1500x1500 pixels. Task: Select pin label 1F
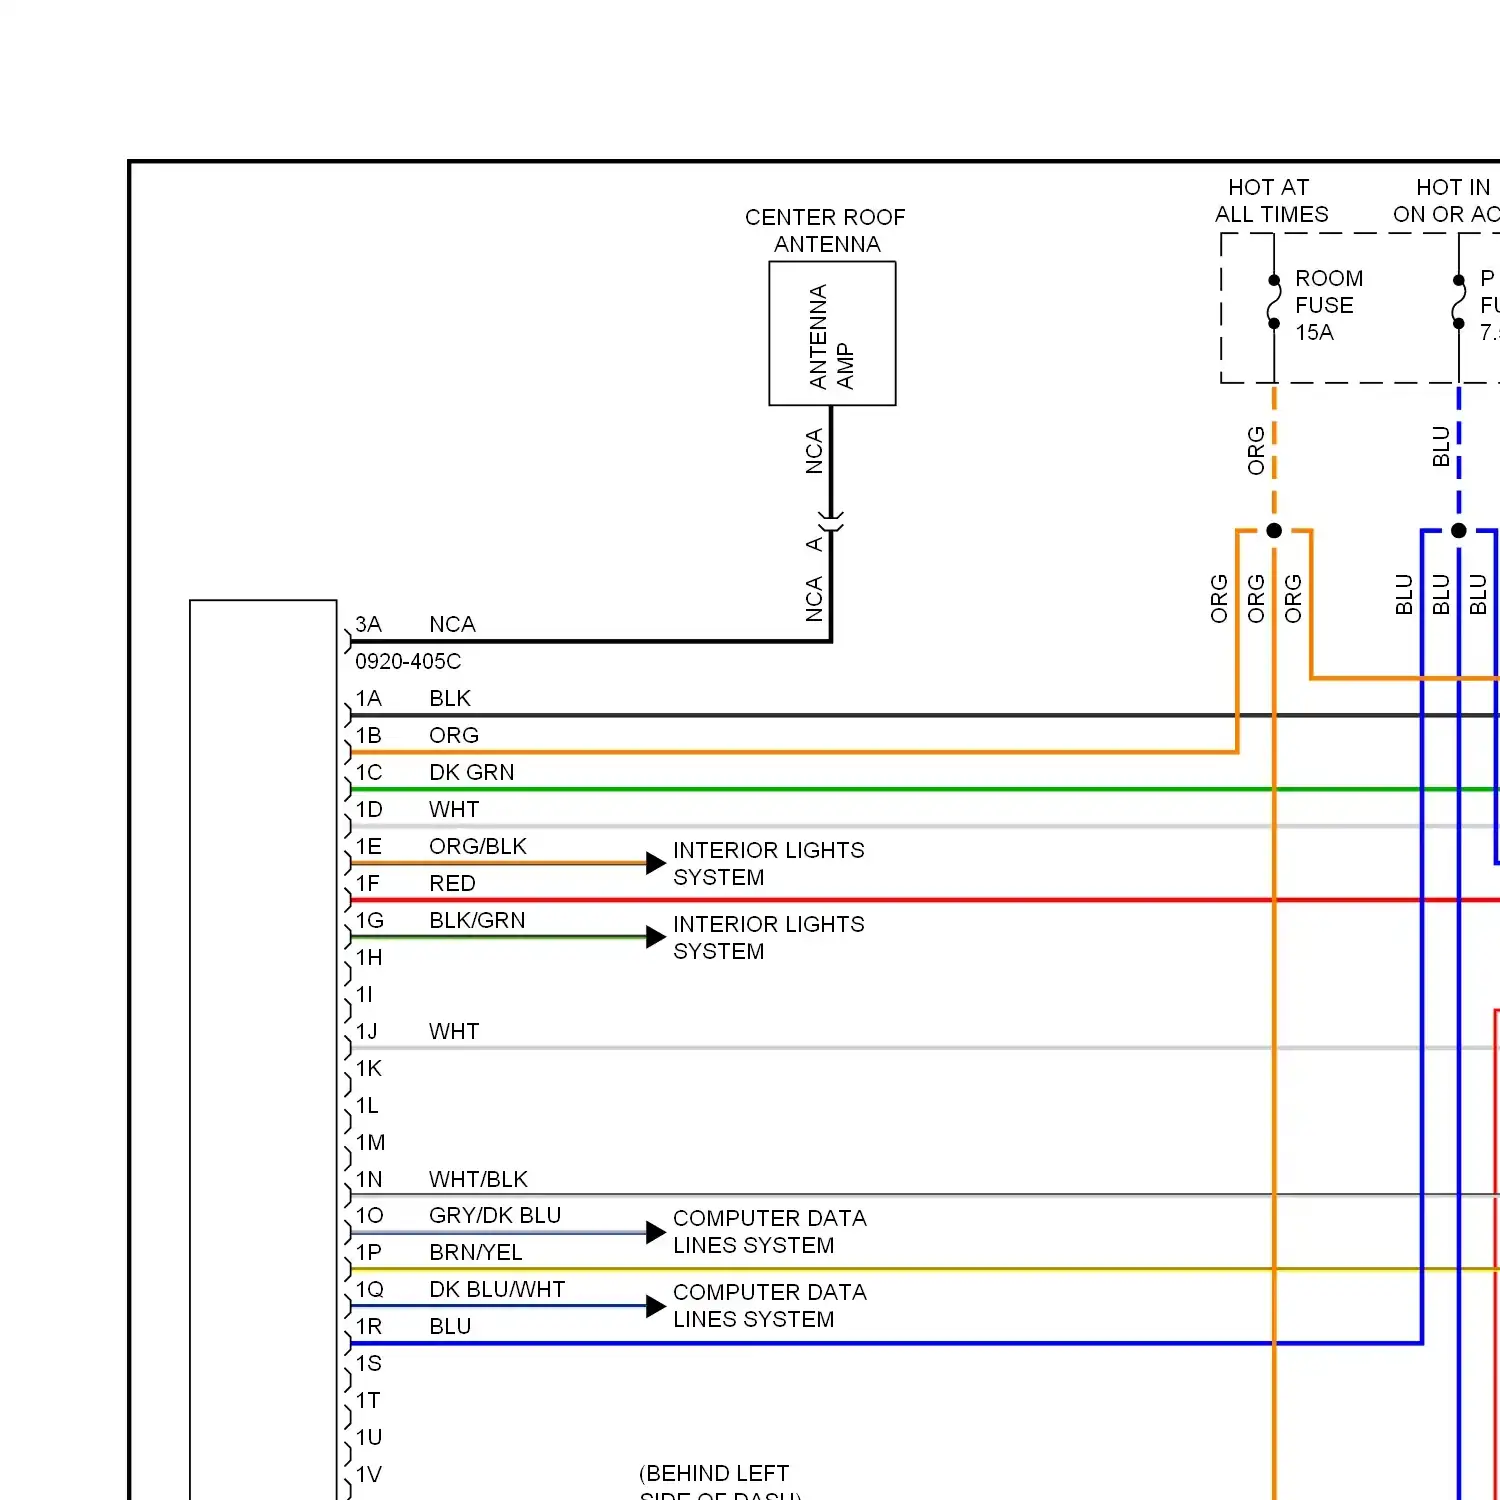pyautogui.click(x=369, y=884)
